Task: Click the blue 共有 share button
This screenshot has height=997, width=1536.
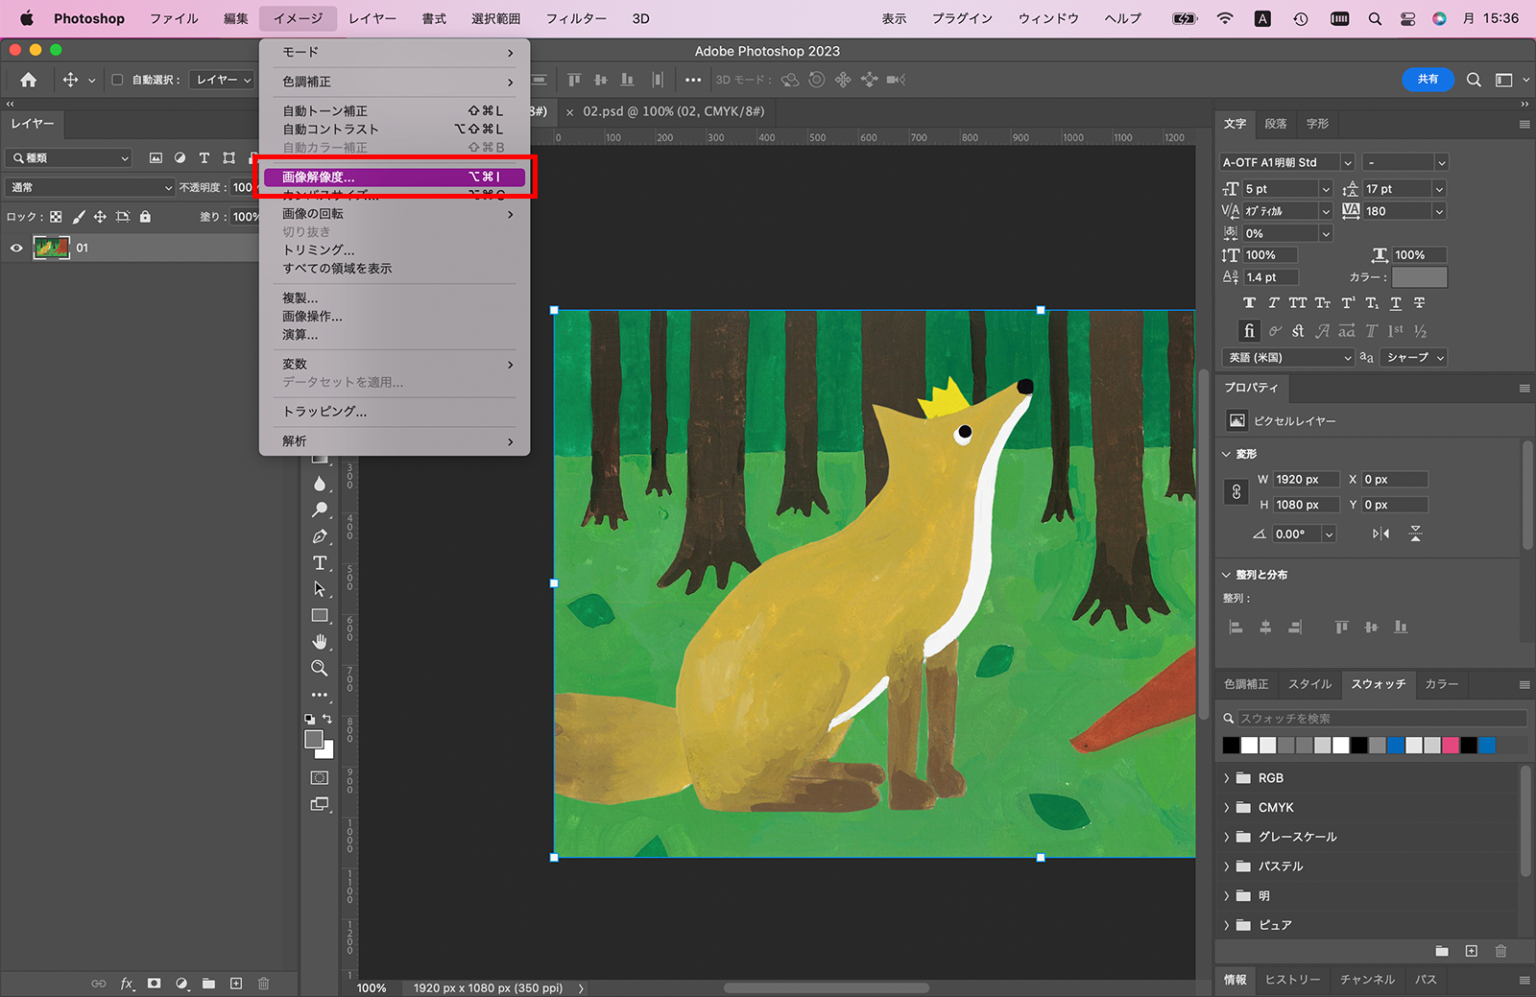Action: pos(1427,80)
